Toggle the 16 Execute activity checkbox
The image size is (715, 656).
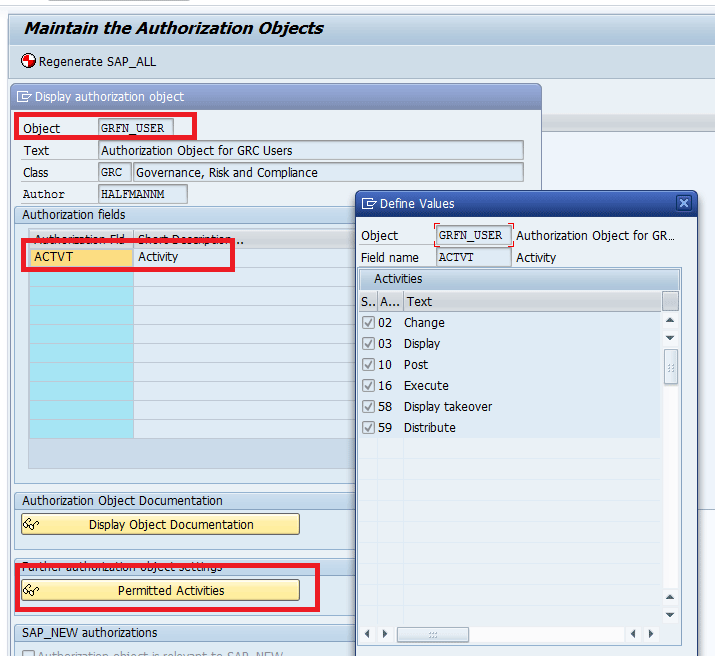coord(368,386)
